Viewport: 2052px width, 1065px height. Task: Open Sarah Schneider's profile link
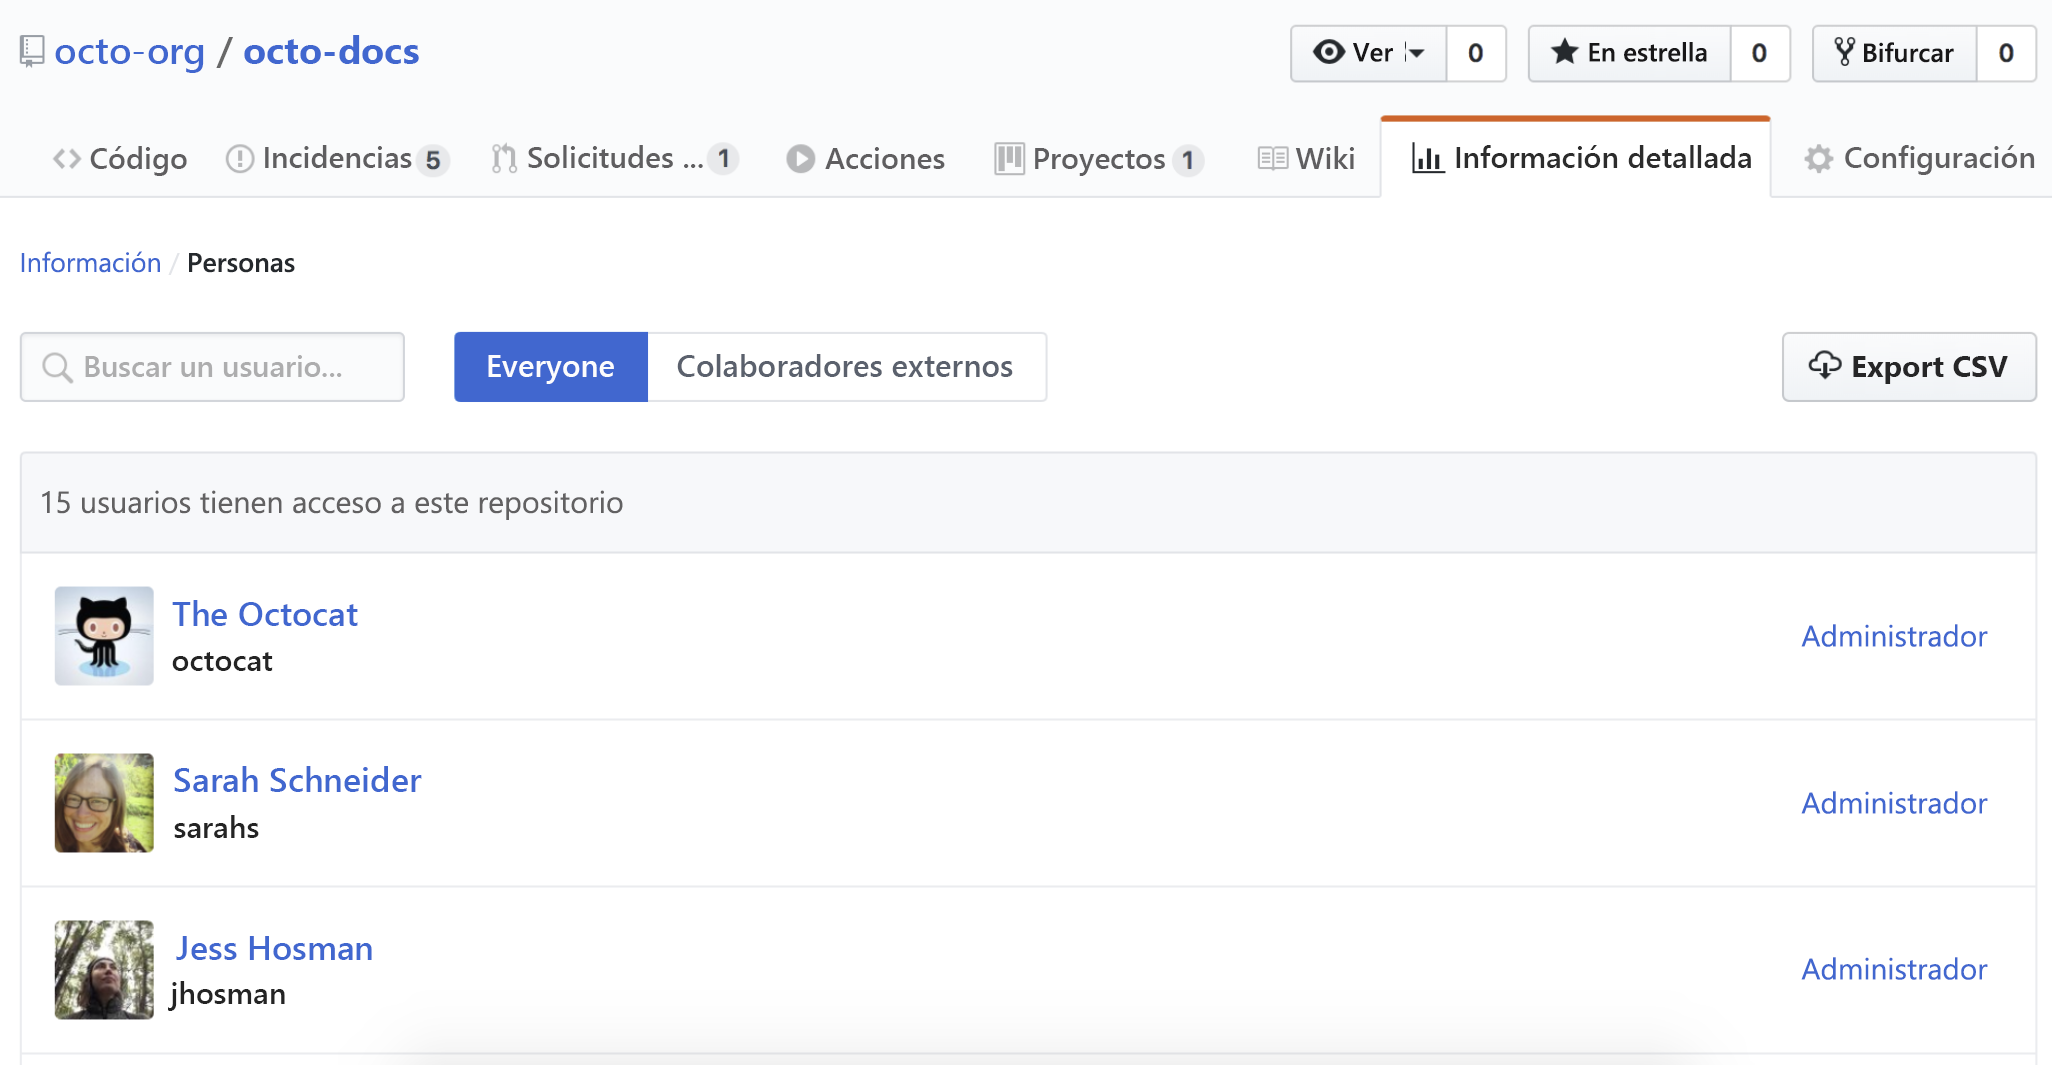click(x=297, y=780)
